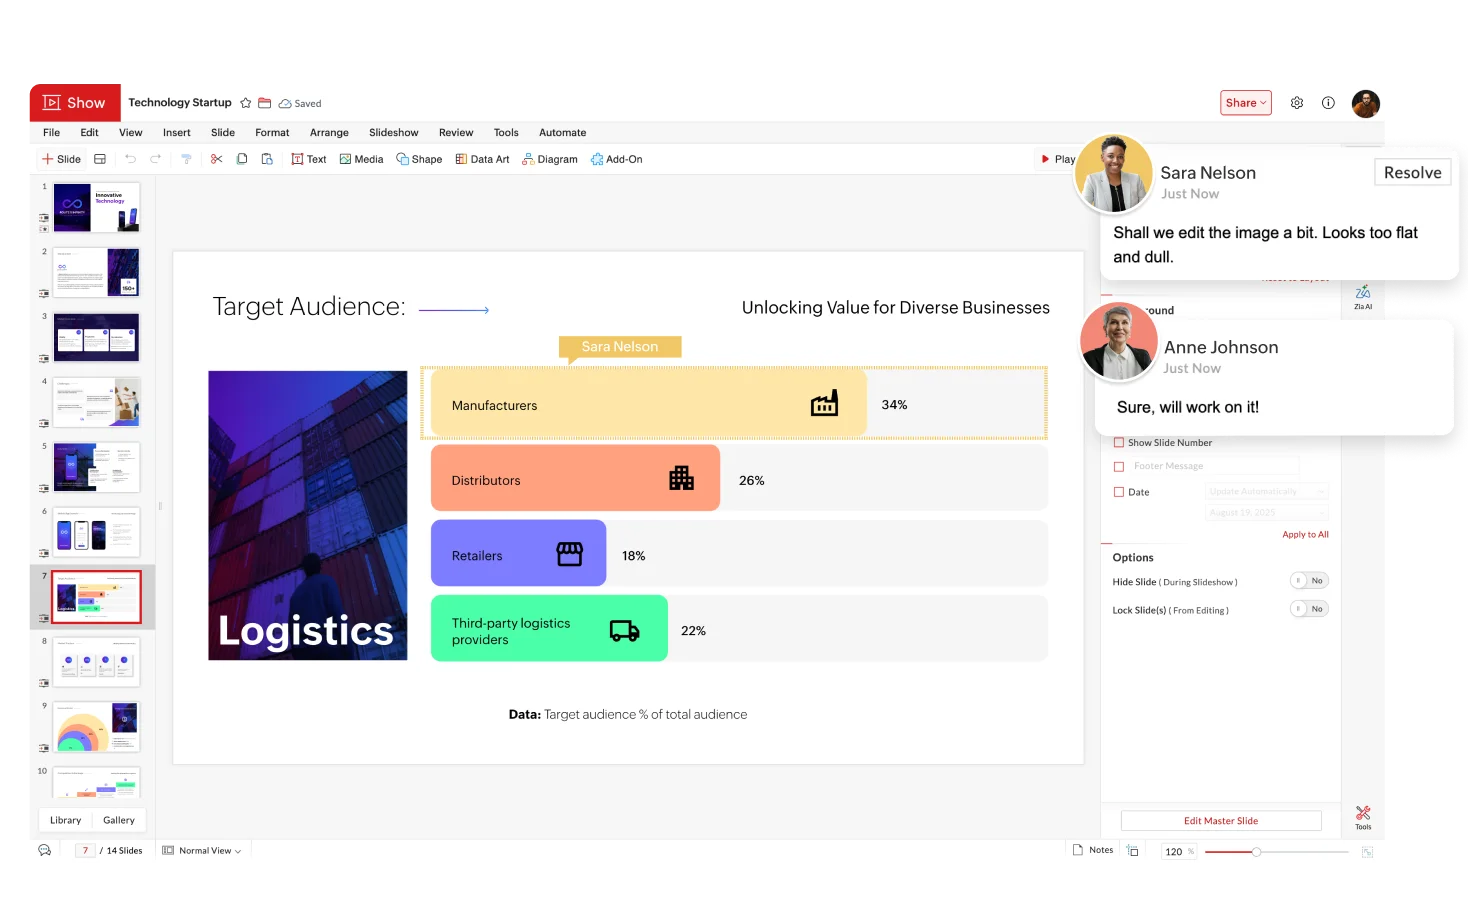Expand the Share button dropdown
Image resolution: width=1468 pixels, height=900 pixels.
(x=1246, y=103)
